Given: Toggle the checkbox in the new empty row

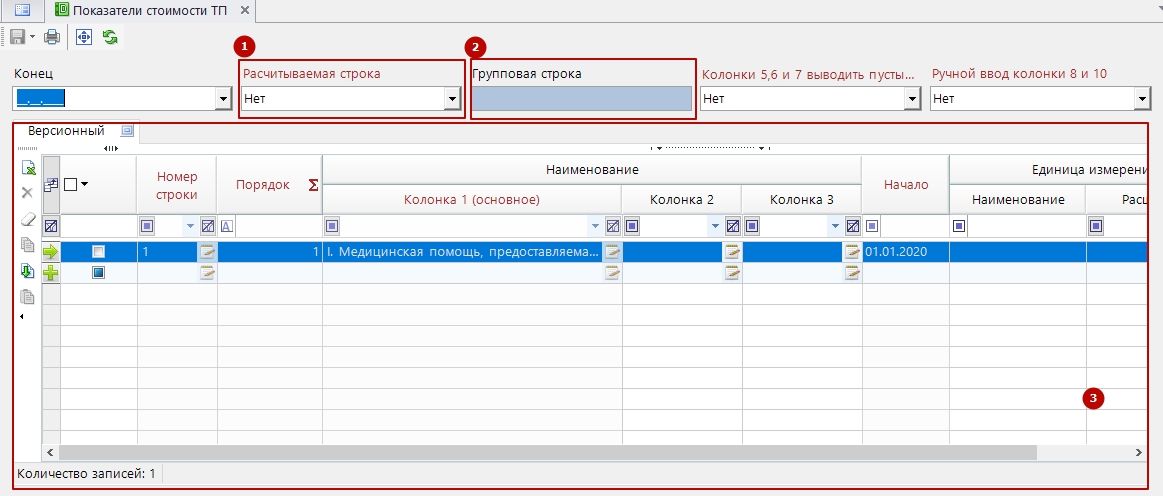Looking at the screenshot, I should [98, 272].
